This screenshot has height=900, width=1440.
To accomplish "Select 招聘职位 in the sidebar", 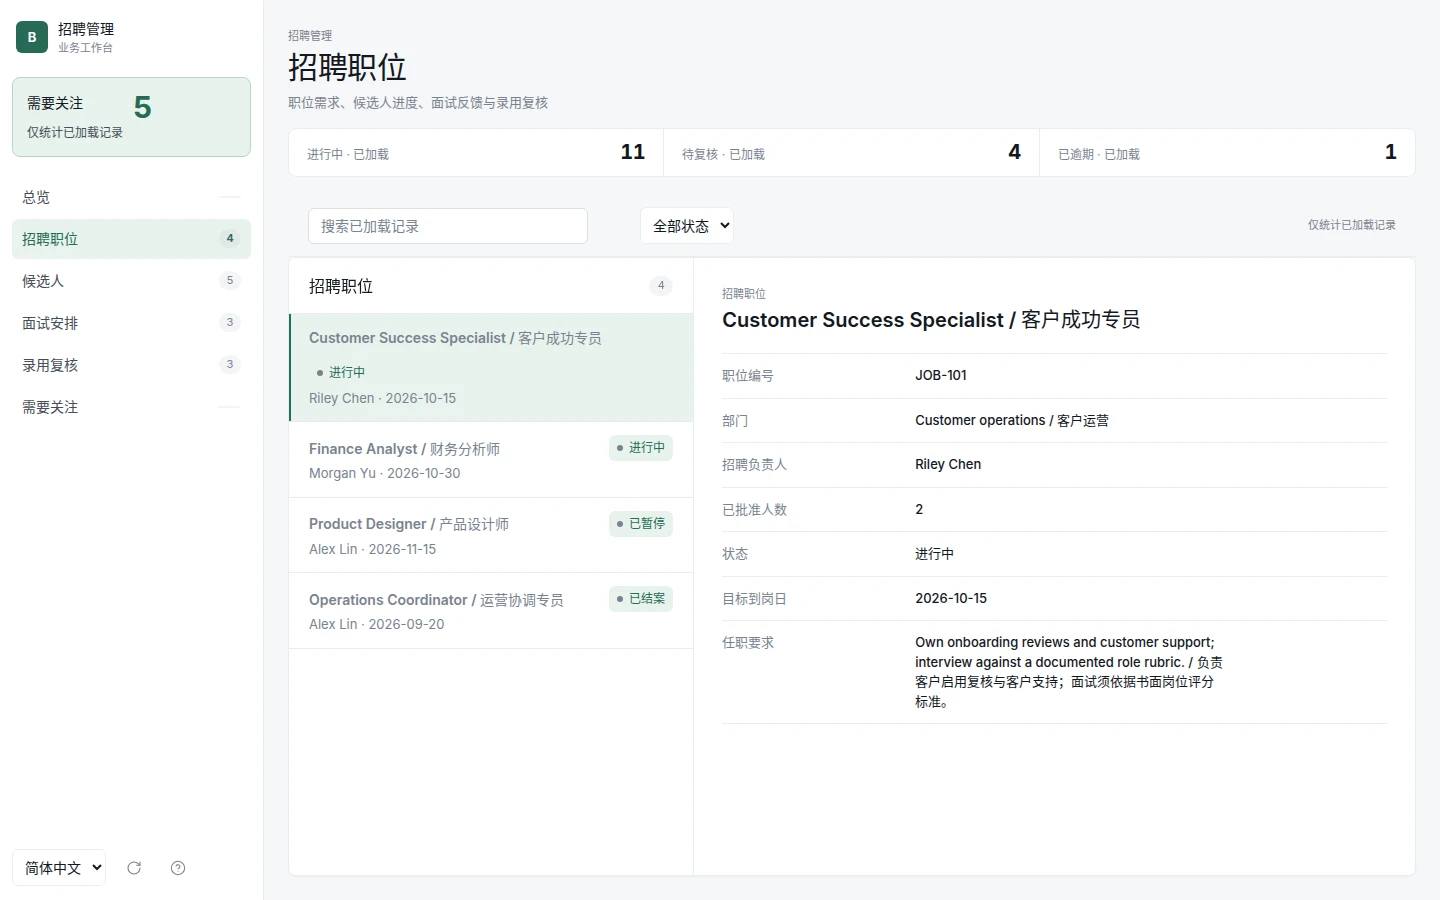I will [131, 239].
